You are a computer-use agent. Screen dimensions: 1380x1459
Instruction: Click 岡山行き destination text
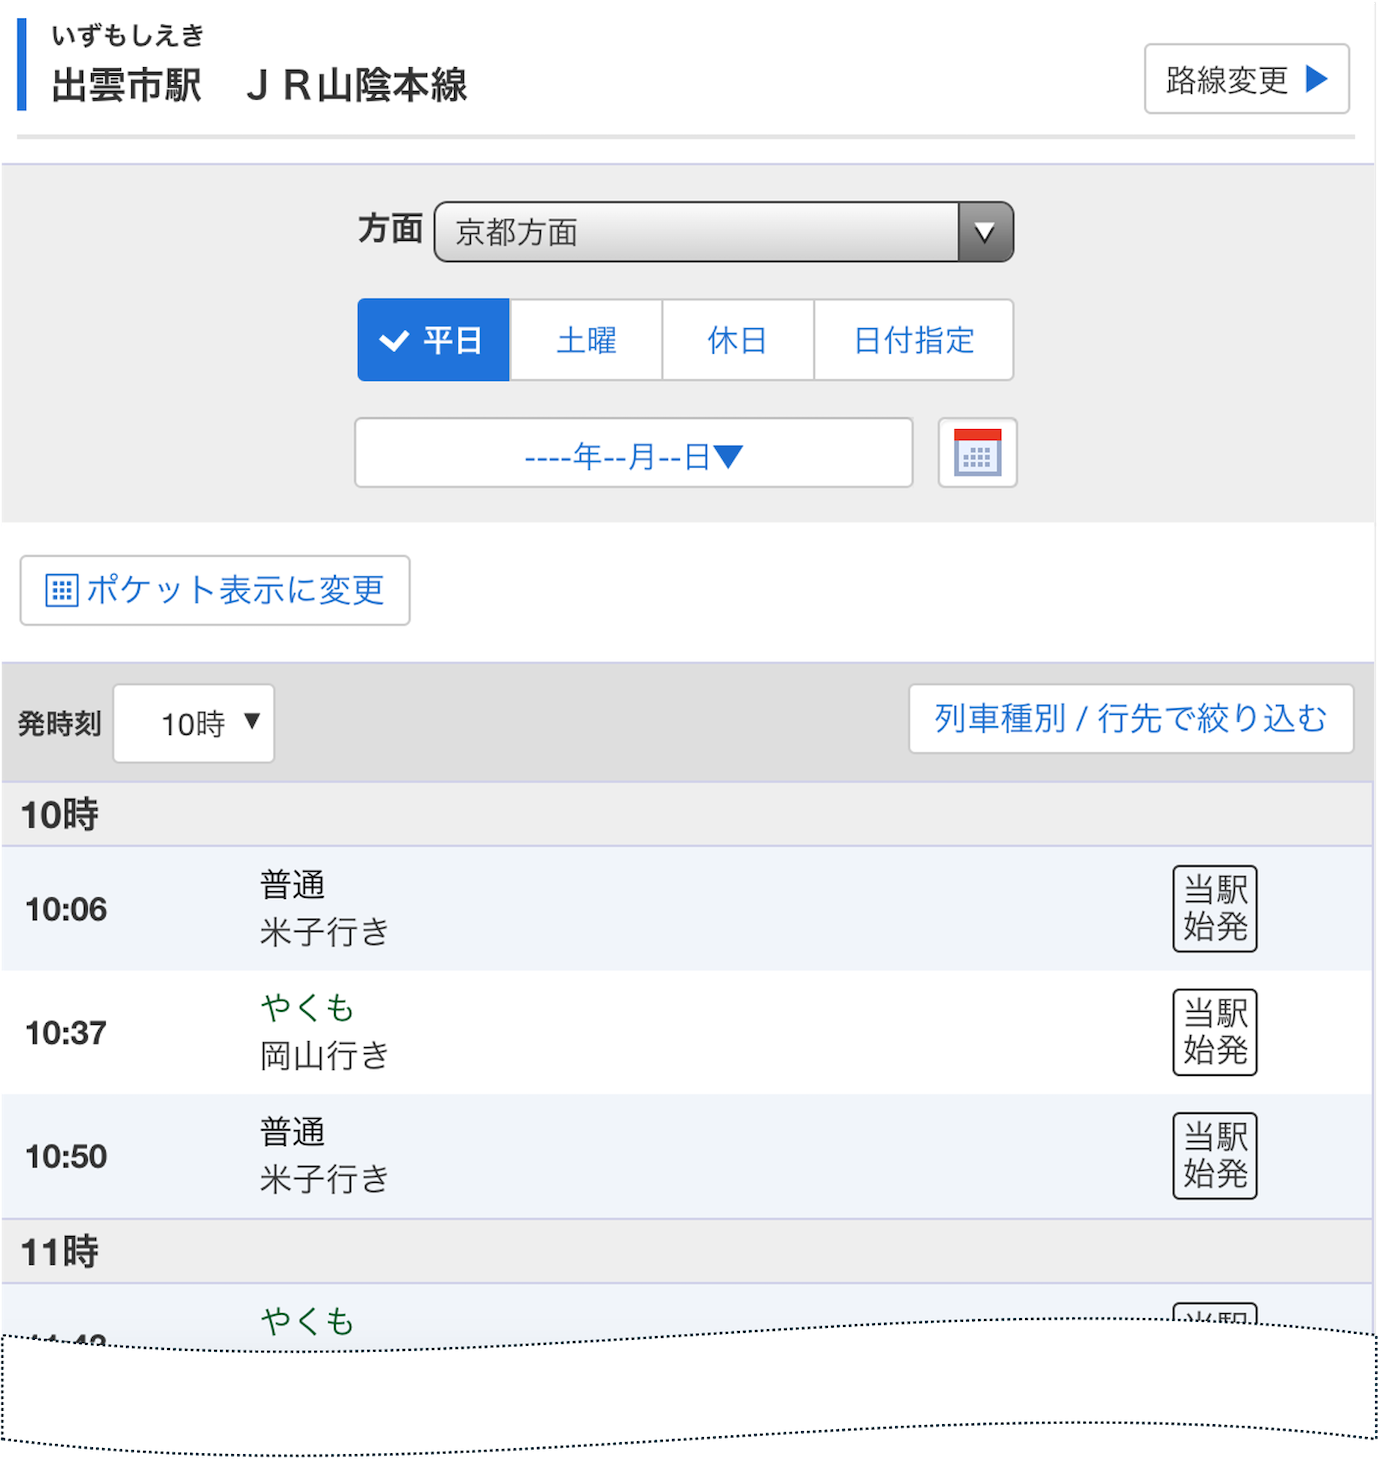point(324,1055)
